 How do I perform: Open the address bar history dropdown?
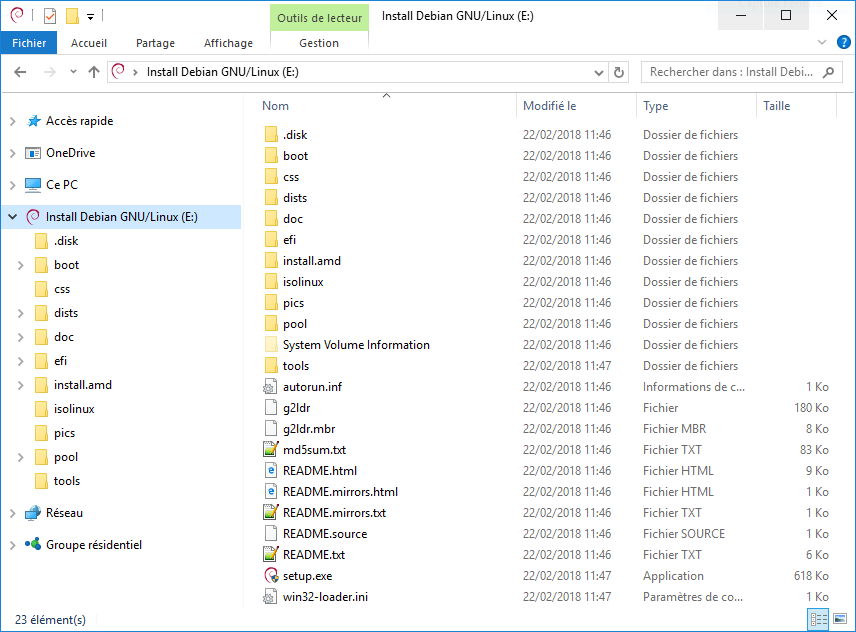click(599, 73)
